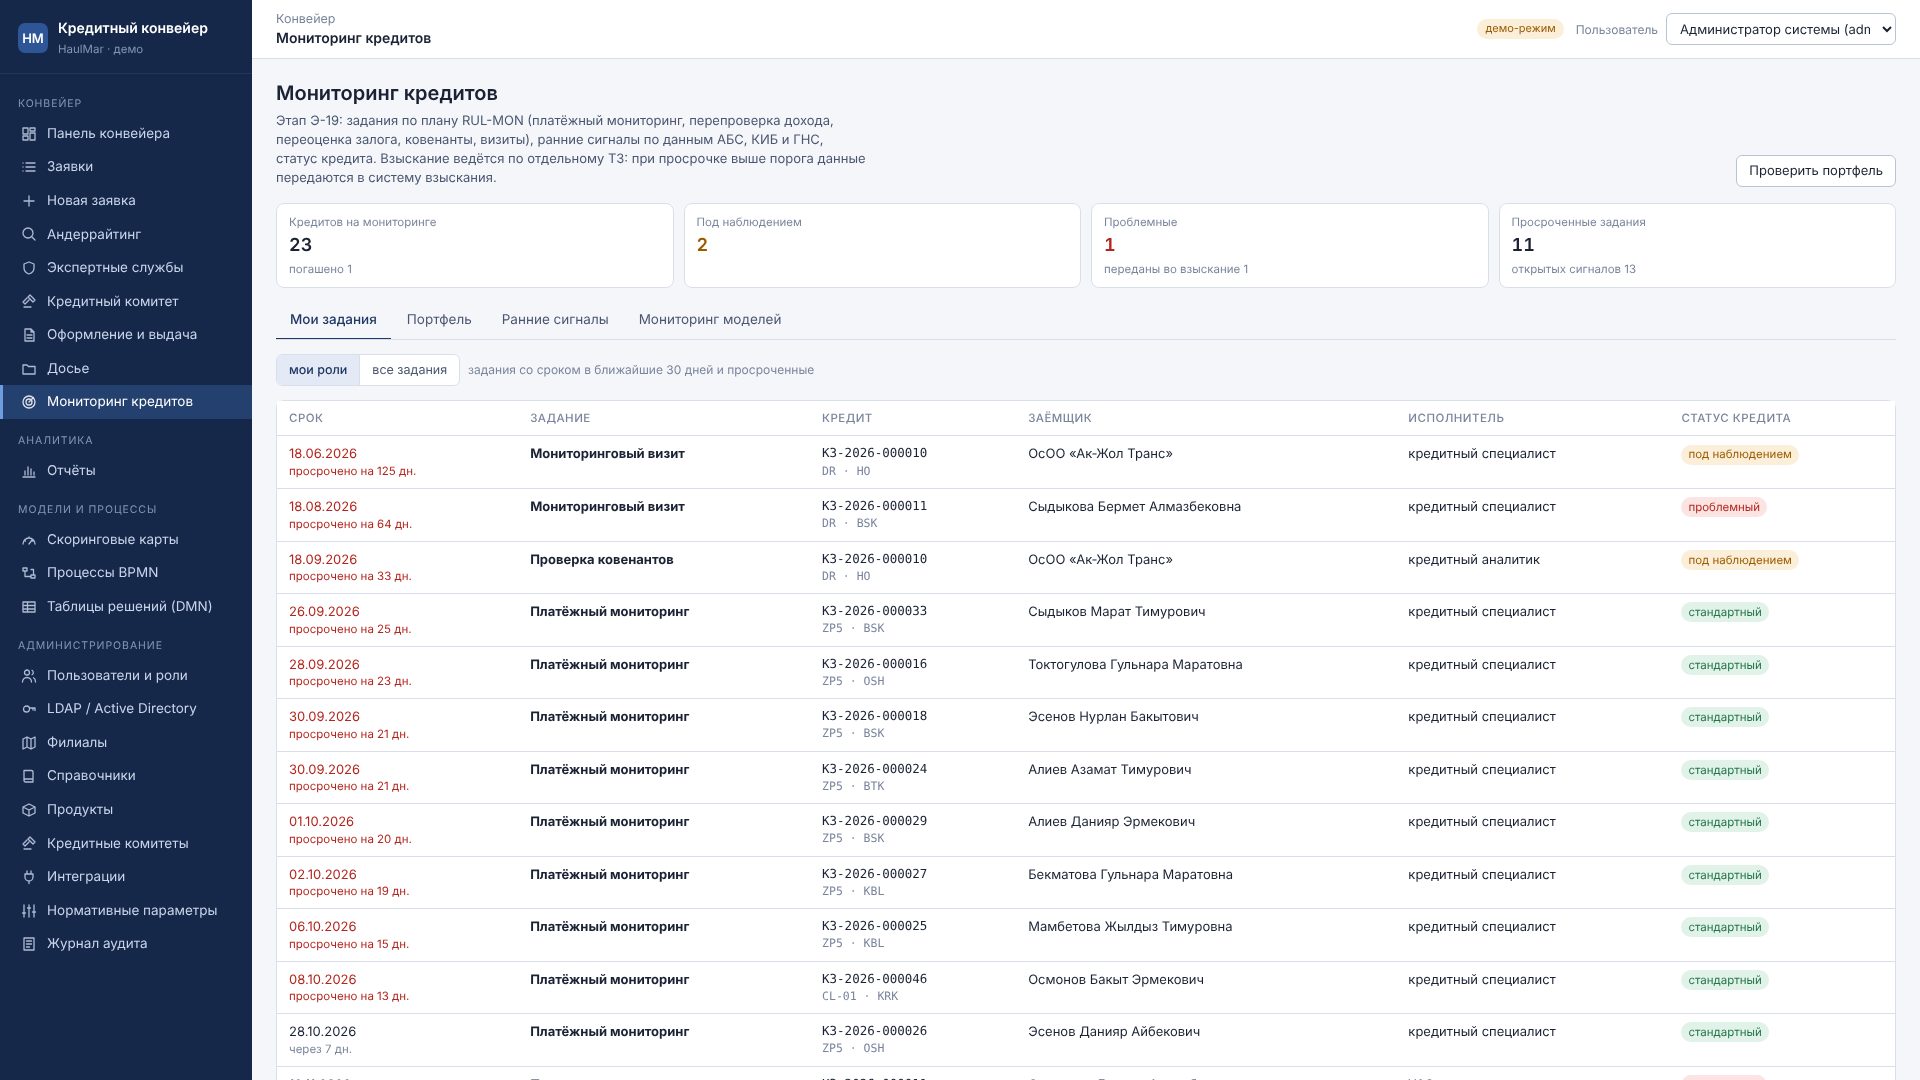Click the Просроченные задания summary card
1920x1080 pixels.
pos(1697,246)
